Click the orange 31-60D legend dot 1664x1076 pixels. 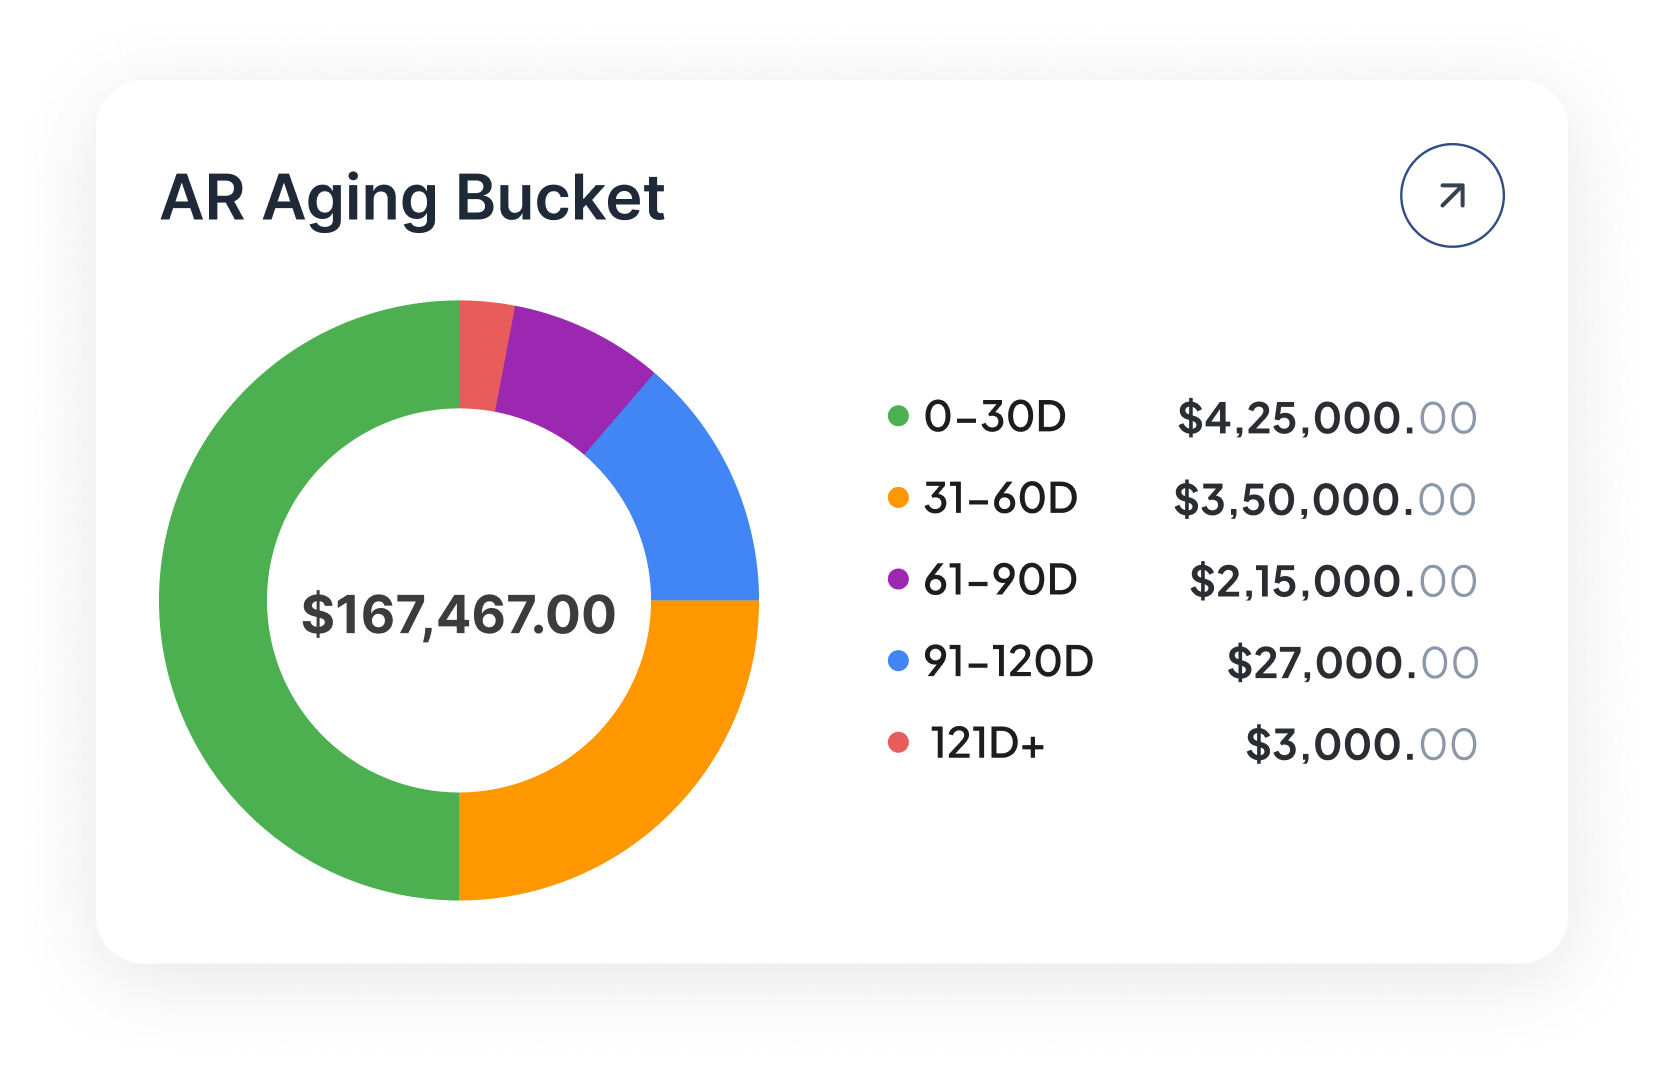tap(898, 498)
